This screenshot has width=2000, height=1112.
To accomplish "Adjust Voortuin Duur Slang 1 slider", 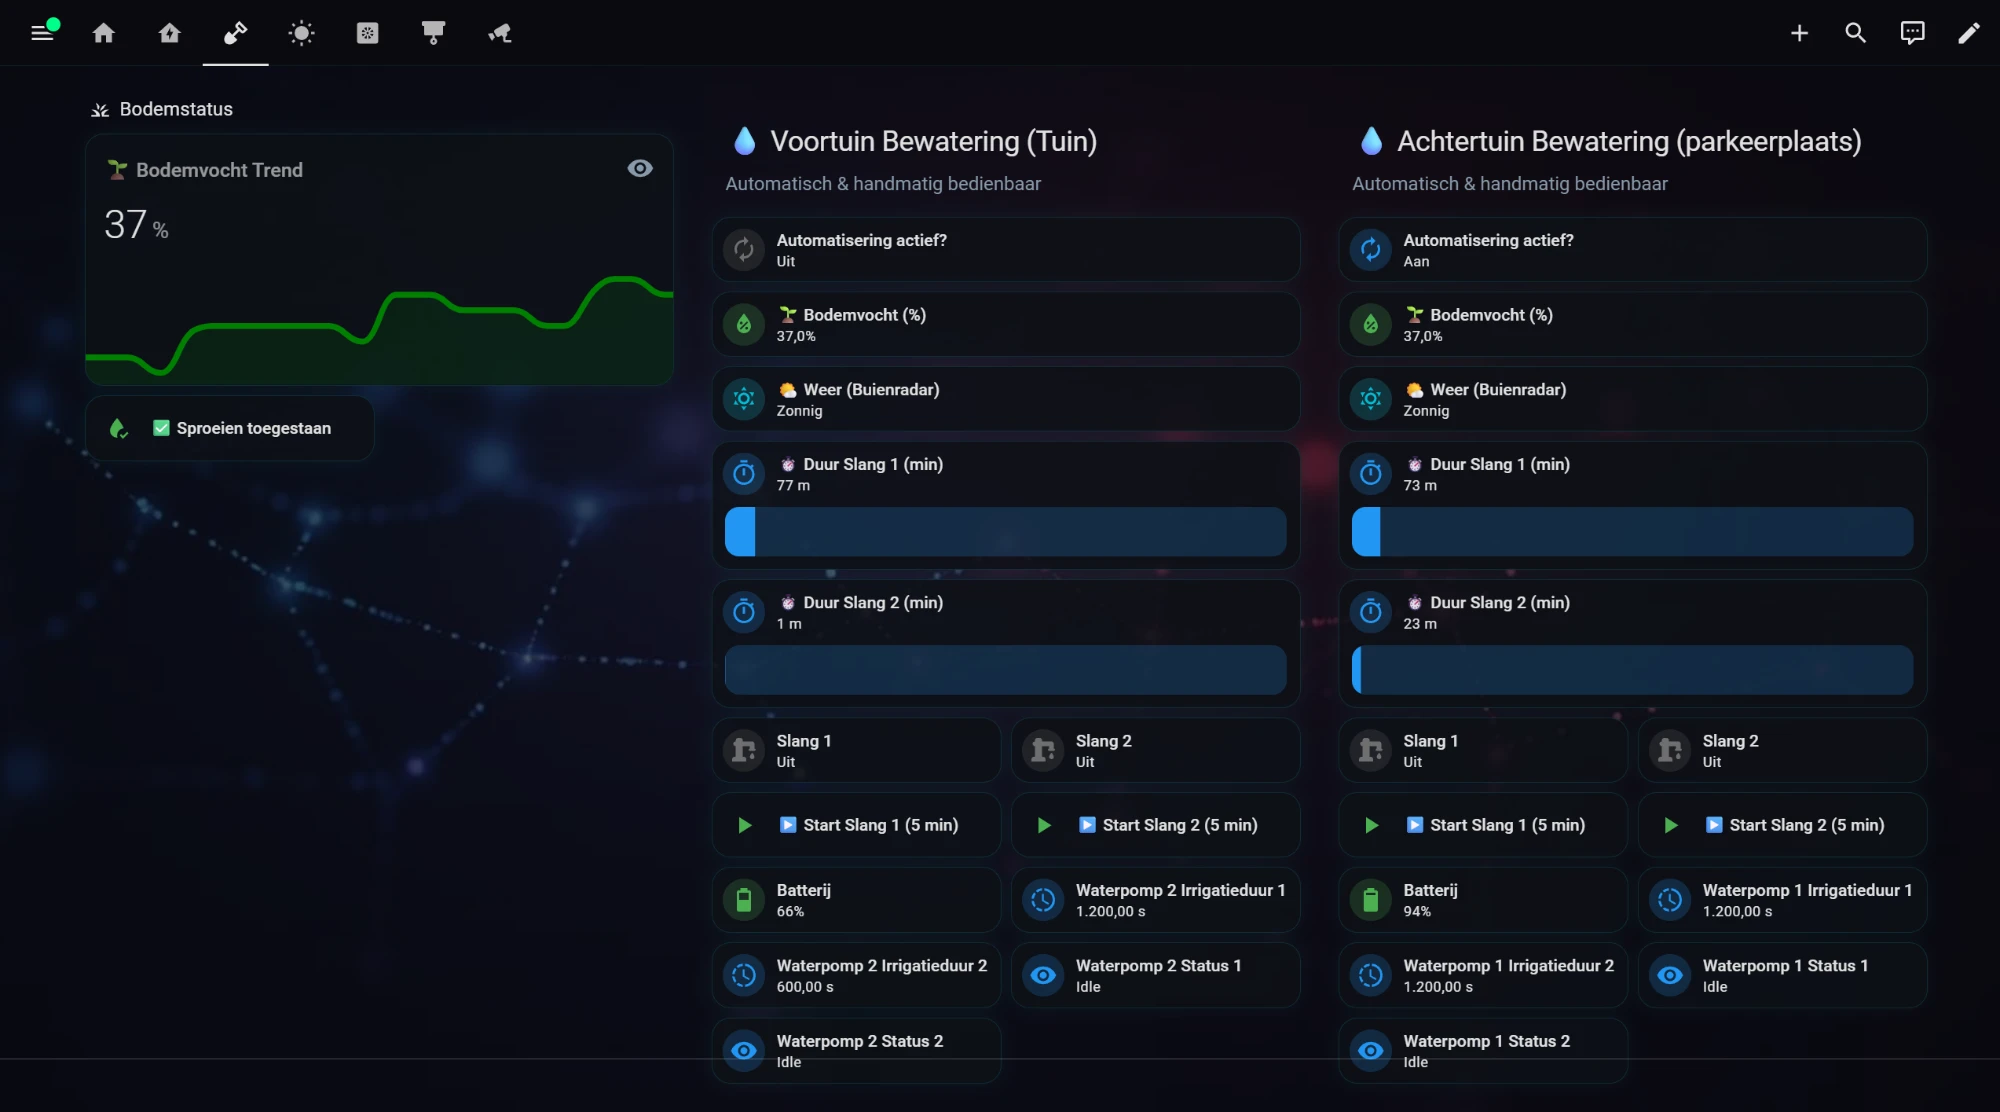I will point(1006,531).
